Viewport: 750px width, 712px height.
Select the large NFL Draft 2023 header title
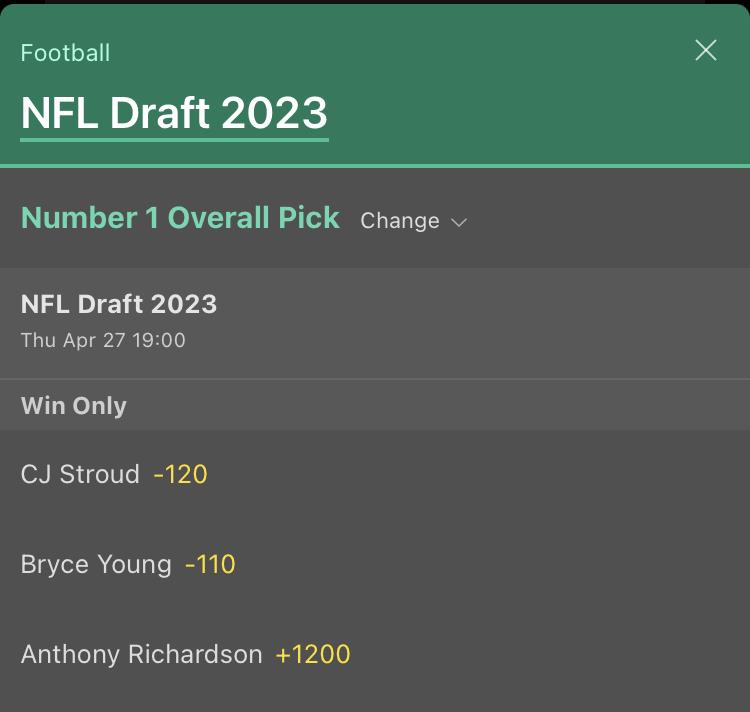point(174,114)
